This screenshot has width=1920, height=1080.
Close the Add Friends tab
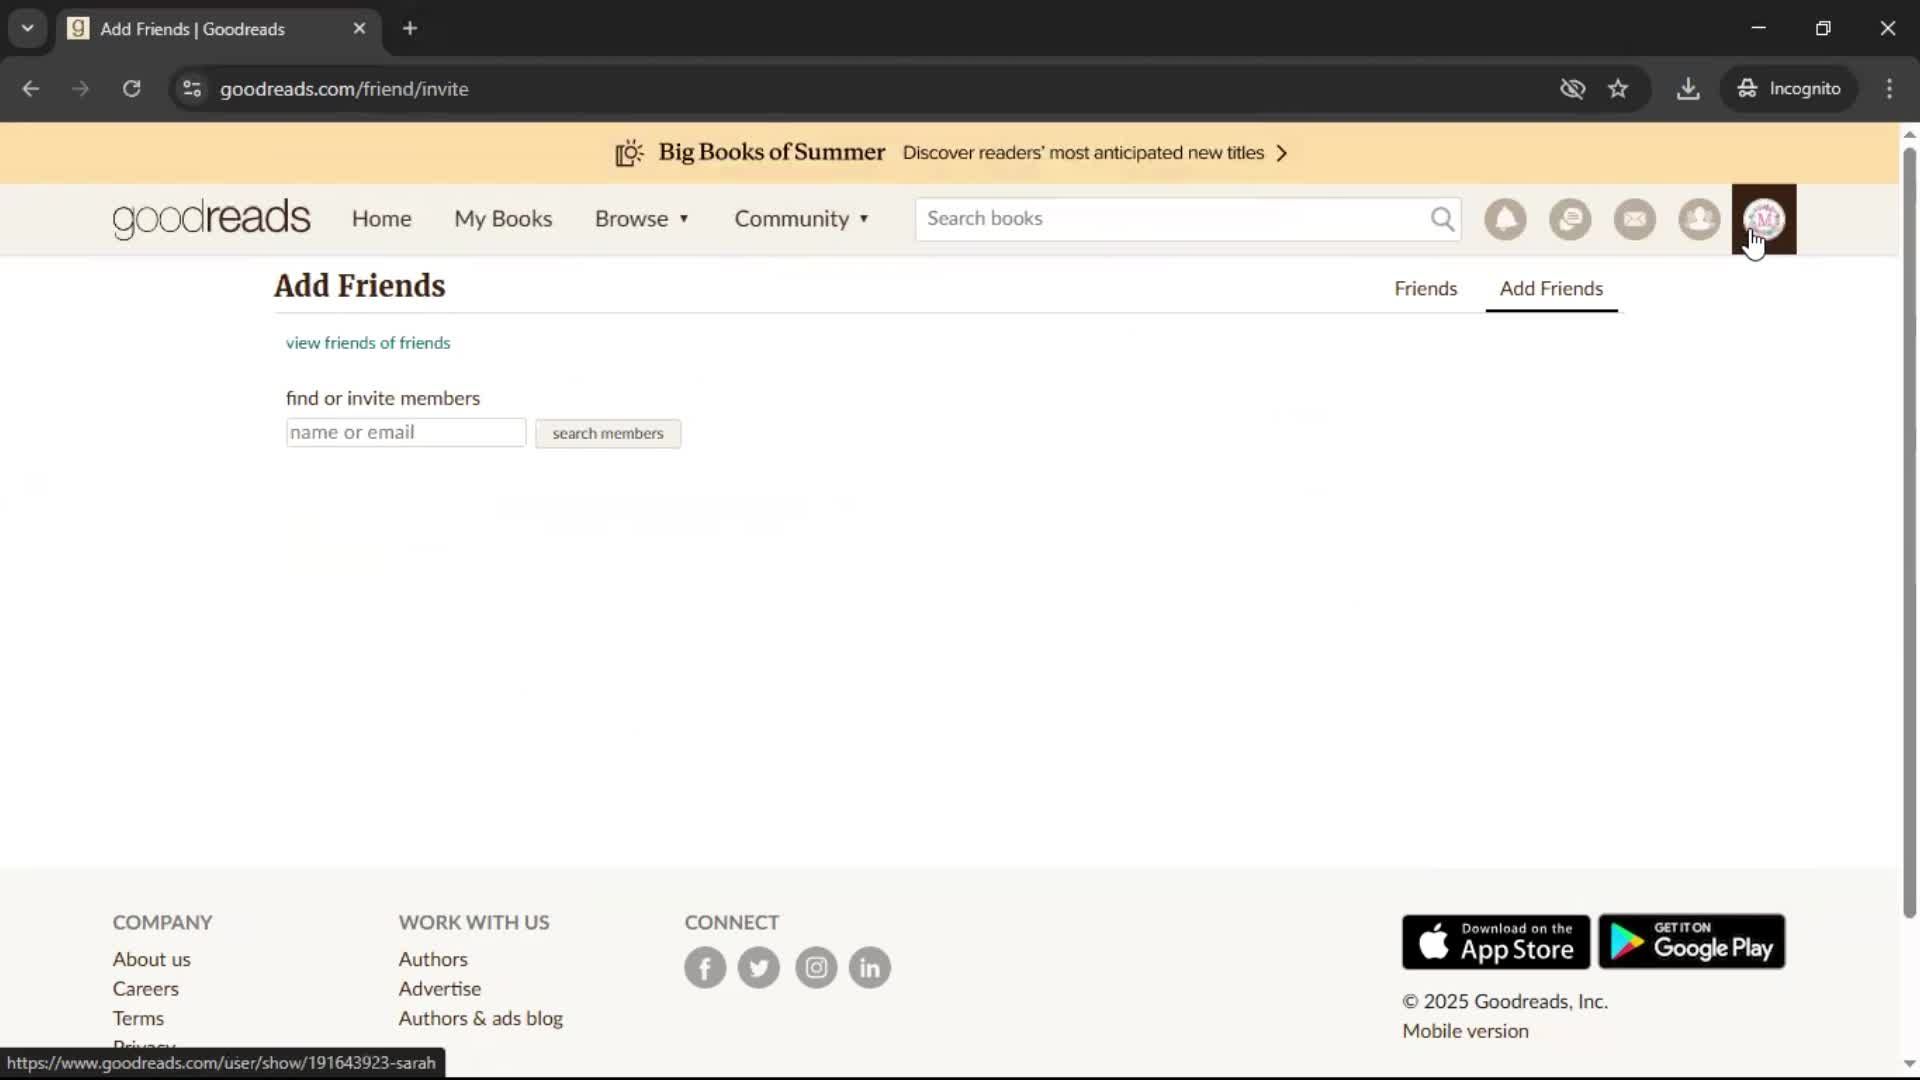[359, 28]
